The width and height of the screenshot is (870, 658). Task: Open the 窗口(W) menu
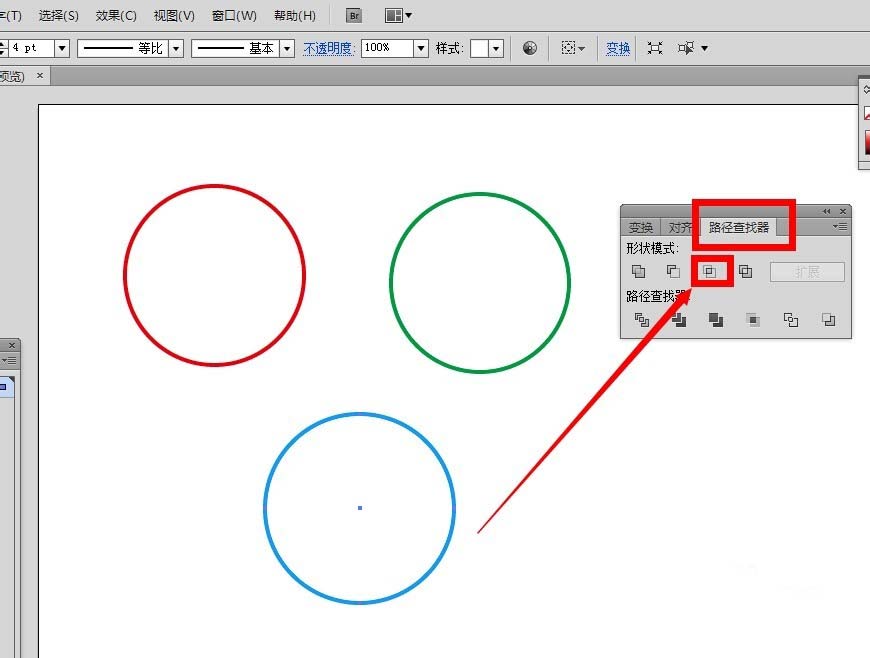[x=234, y=16]
